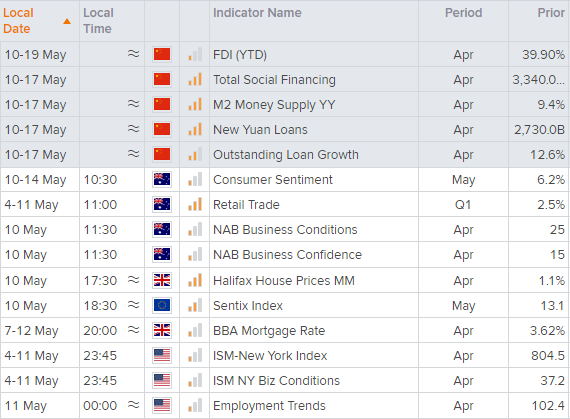570x419 pixels.
Task: Sort by the Local Time column header
Action: (x=98, y=21)
